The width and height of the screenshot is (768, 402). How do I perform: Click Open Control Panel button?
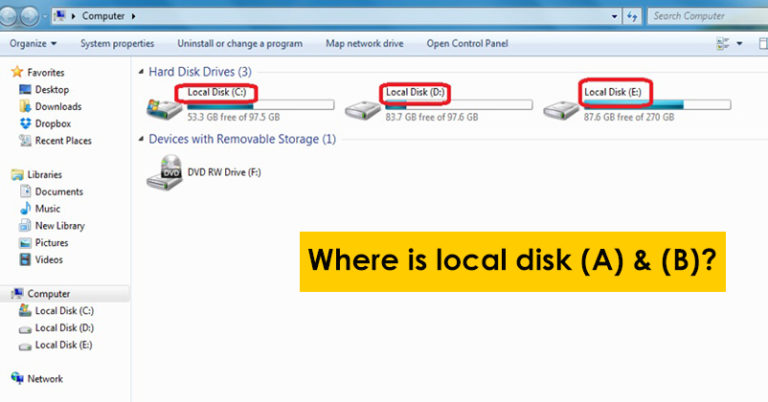pos(467,44)
